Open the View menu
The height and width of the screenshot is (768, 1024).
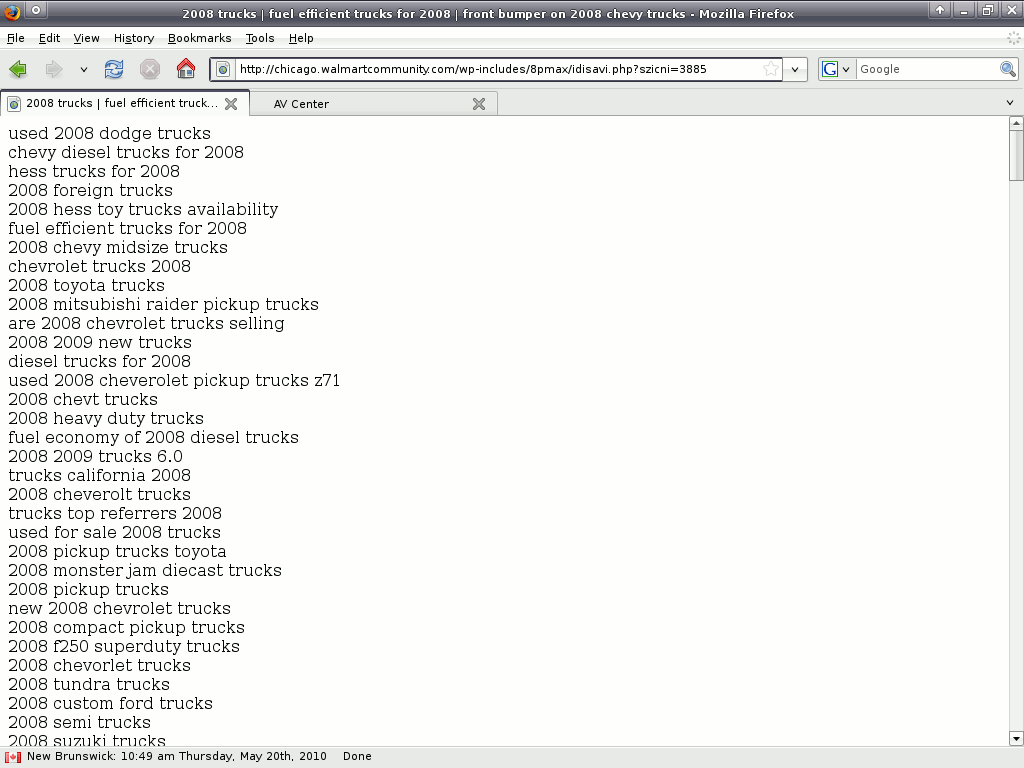click(86, 38)
